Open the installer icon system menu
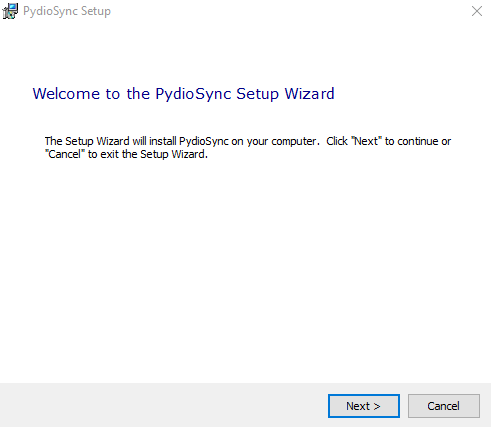 coord(10,11)
